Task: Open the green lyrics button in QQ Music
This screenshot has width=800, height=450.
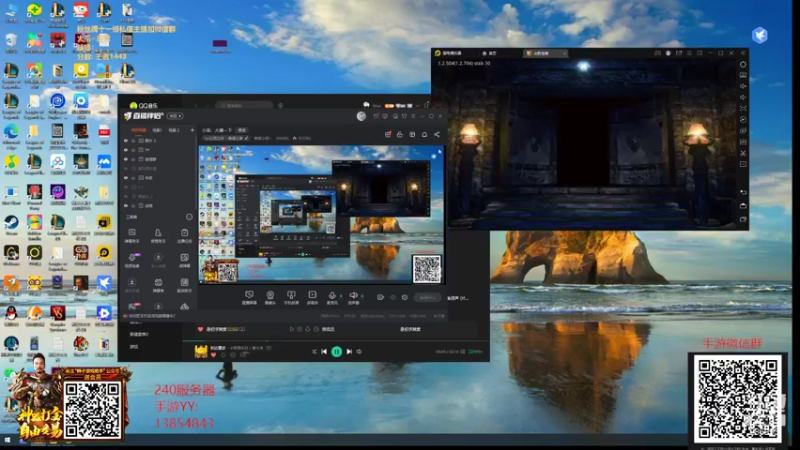Action: [476, 352]
